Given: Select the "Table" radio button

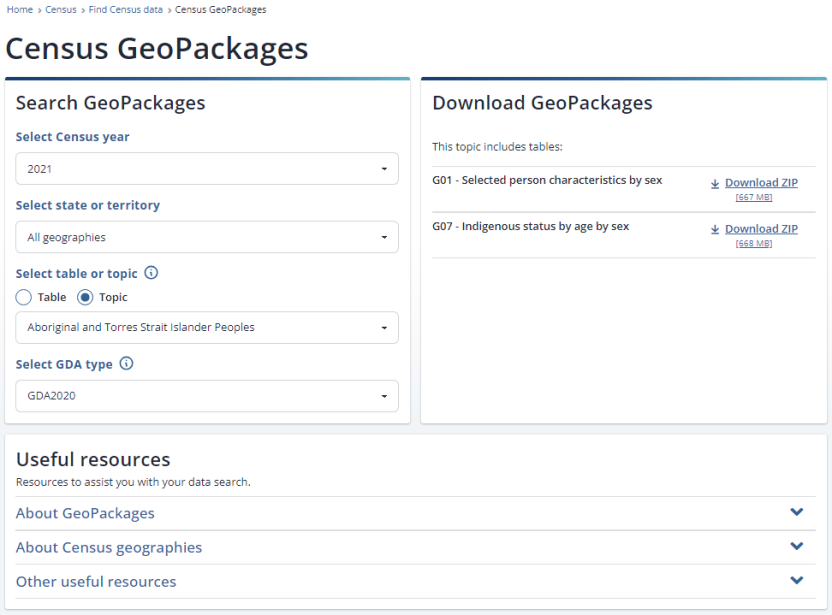Looking at the screenshot, I should [x=22, y=297].
